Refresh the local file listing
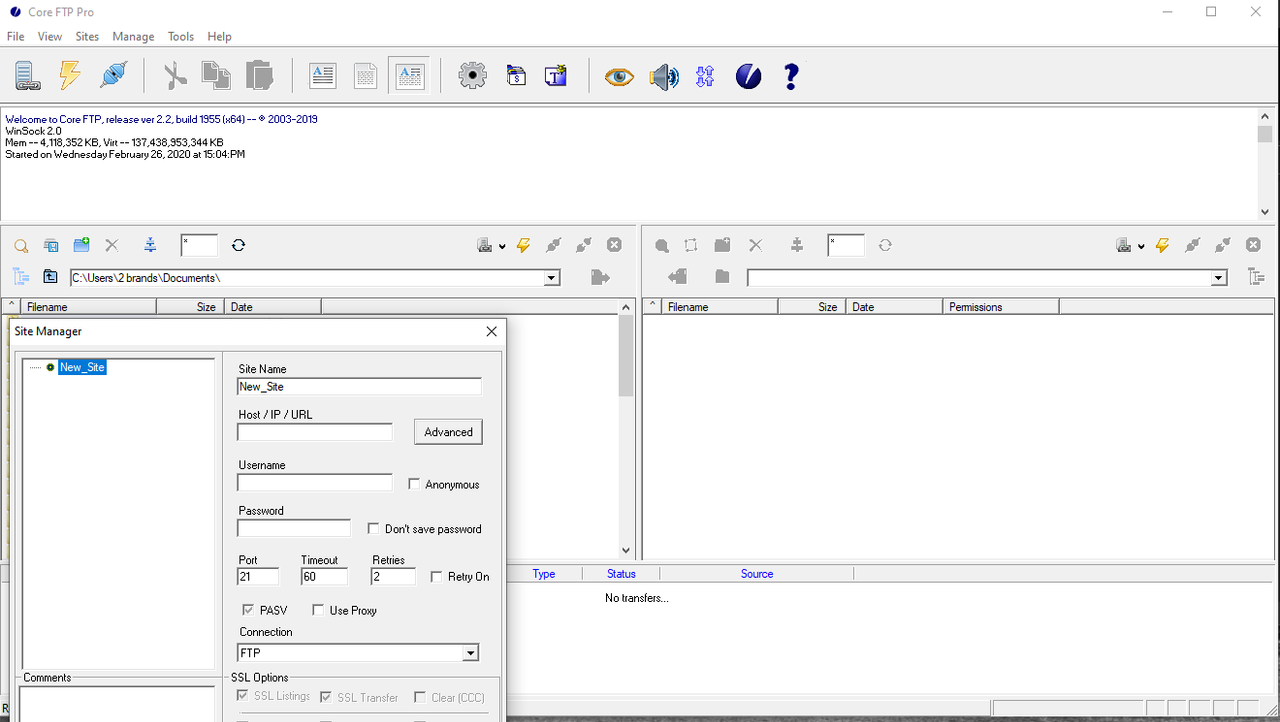The image size is (1280, 722). (x=238, y=245)
